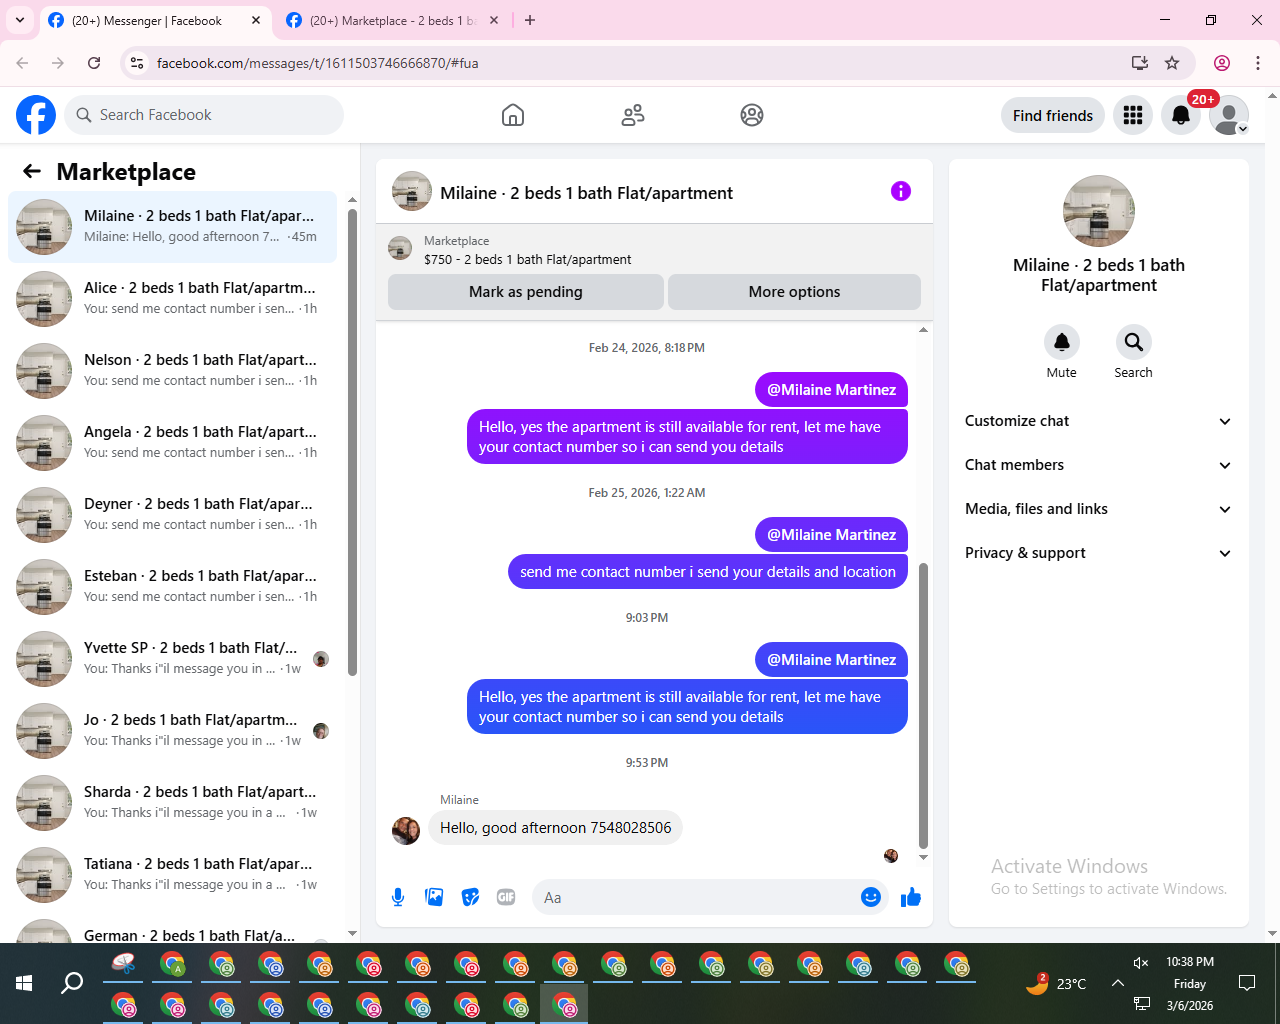This screenshot has width=1280, height=1024.
Task: Expand Customize chat section
Action: point(1098,421)
